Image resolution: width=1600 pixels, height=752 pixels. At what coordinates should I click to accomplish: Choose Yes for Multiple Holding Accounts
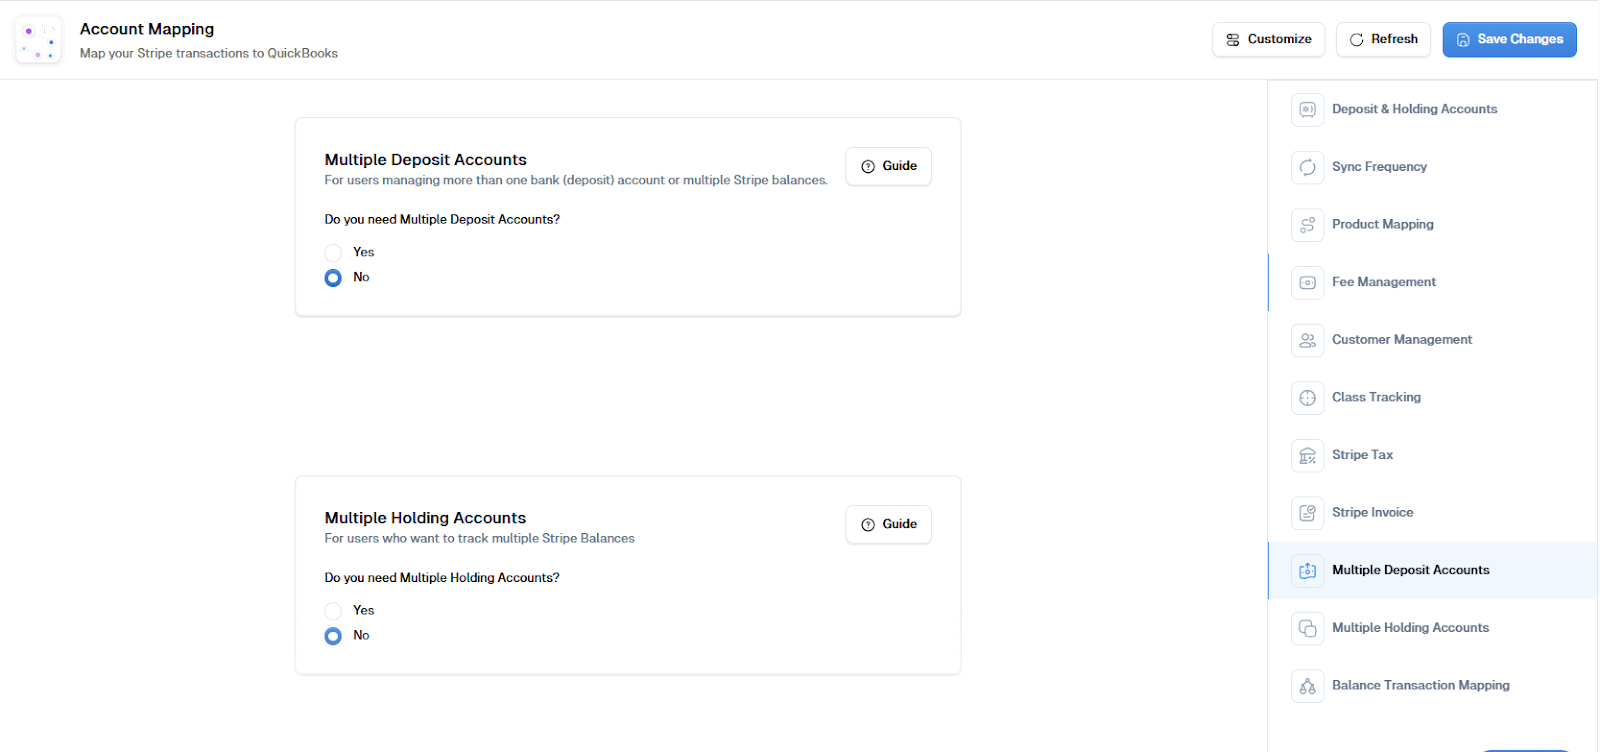[333, 610]
